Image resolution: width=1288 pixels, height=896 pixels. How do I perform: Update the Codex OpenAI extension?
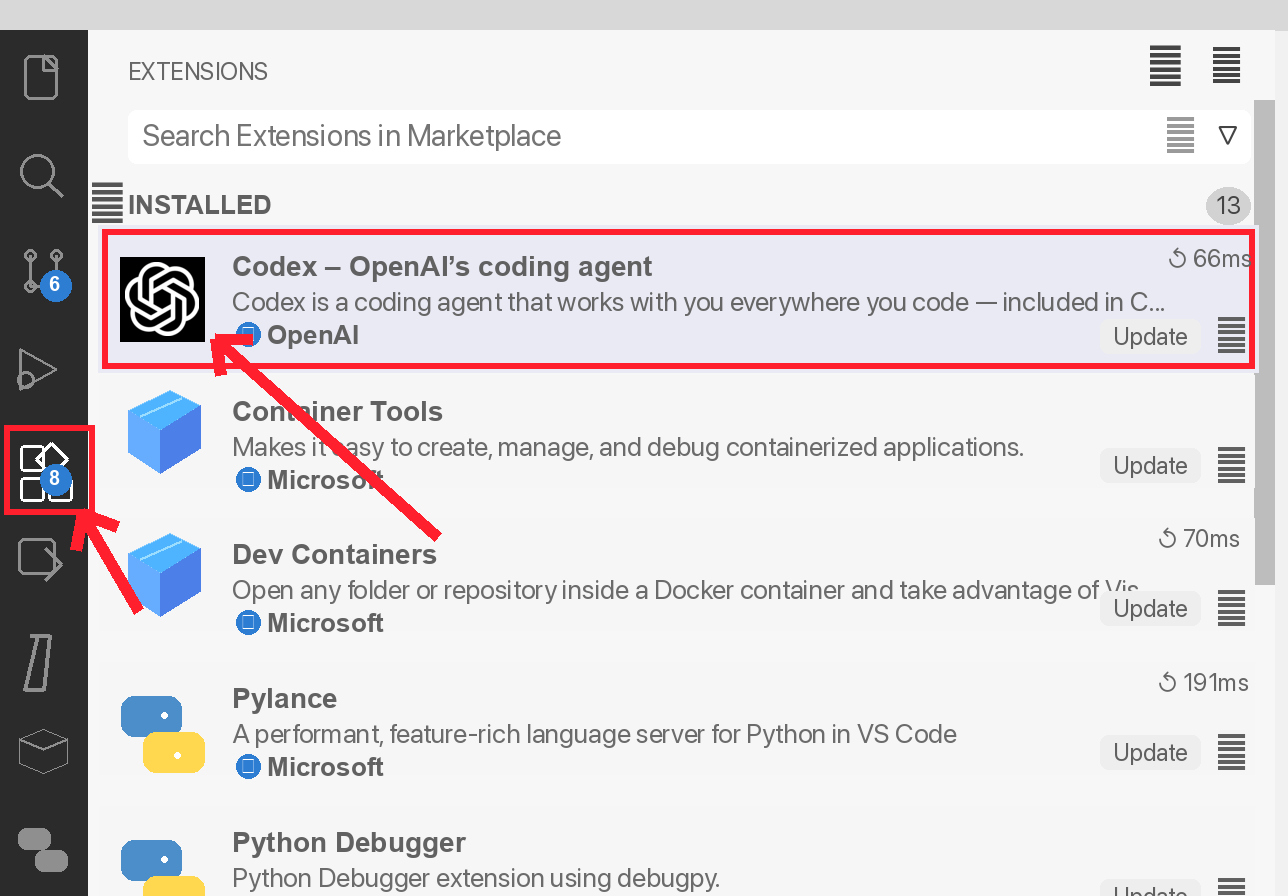pos(1150,337)
